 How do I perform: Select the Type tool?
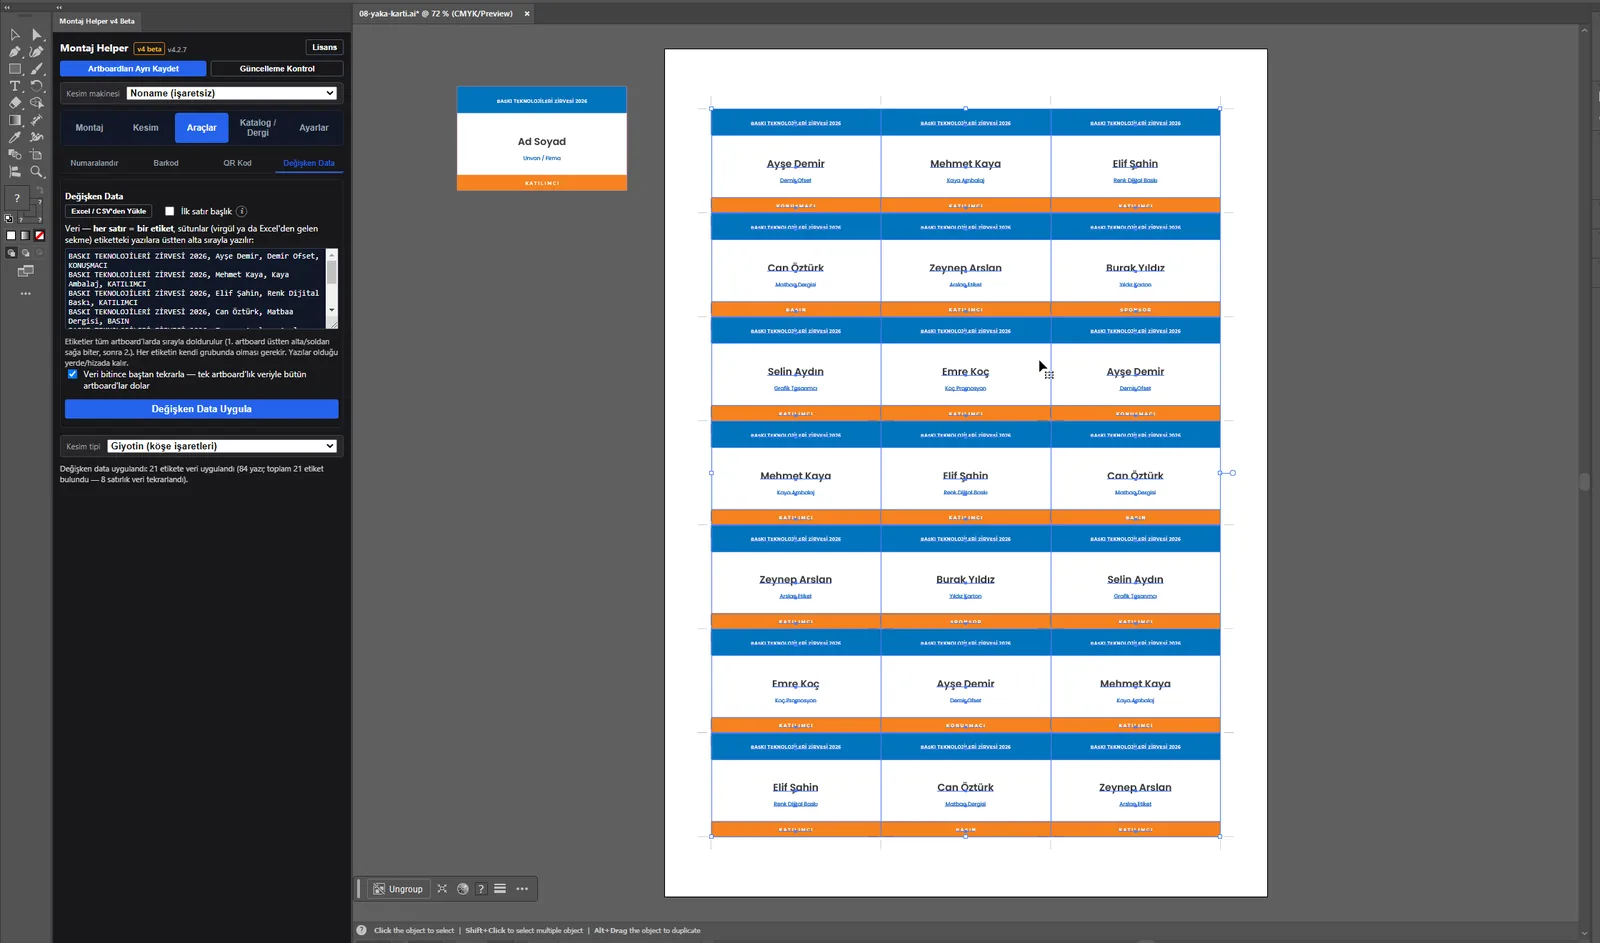[x=15, y=86]
